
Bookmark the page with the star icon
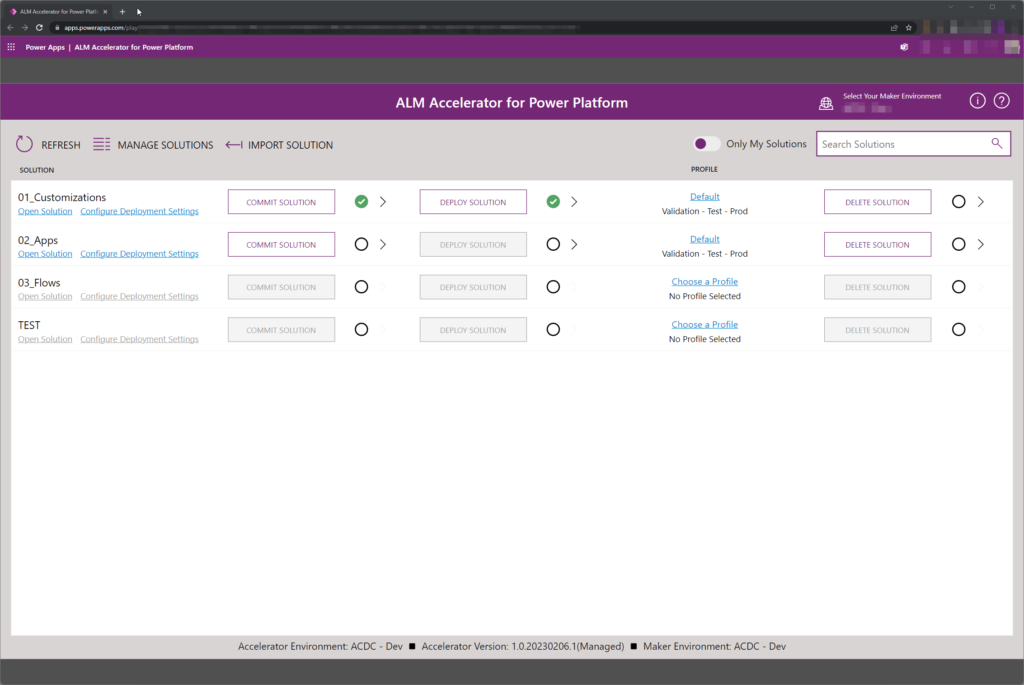908,27
